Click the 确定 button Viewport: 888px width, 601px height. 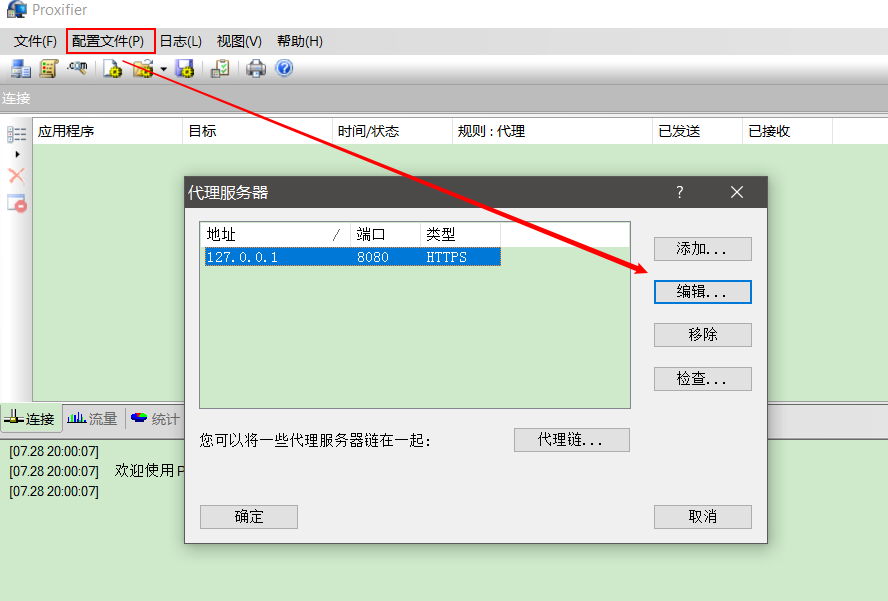249,517
